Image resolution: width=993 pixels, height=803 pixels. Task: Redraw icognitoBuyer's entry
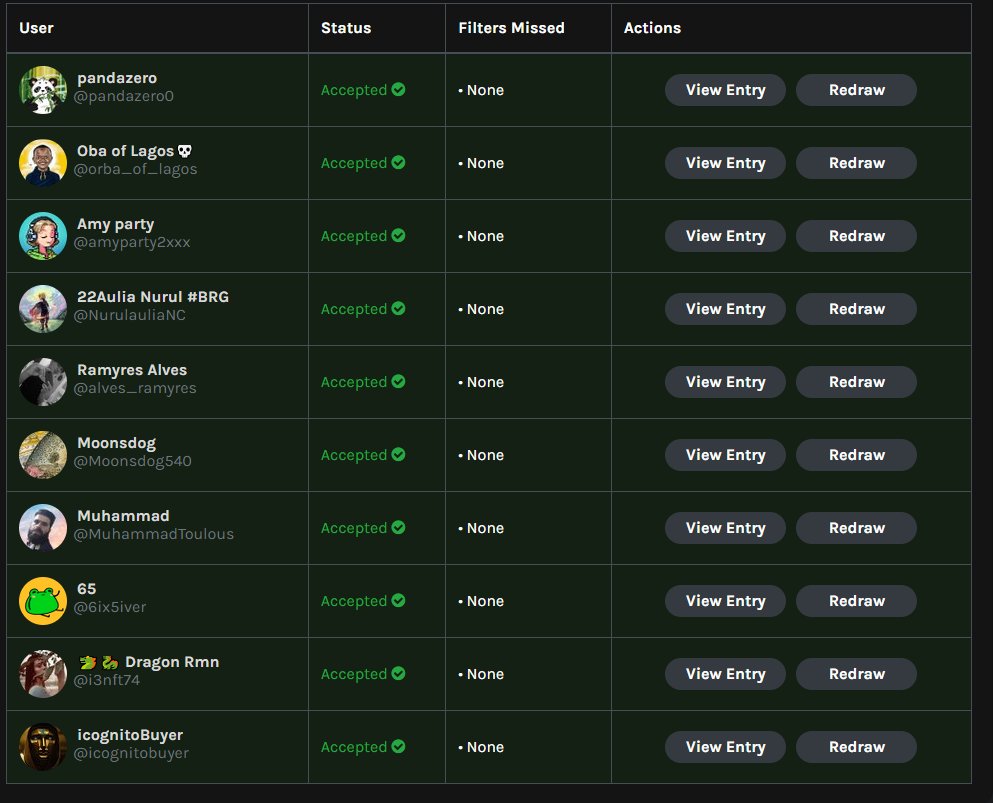point(856,746)
